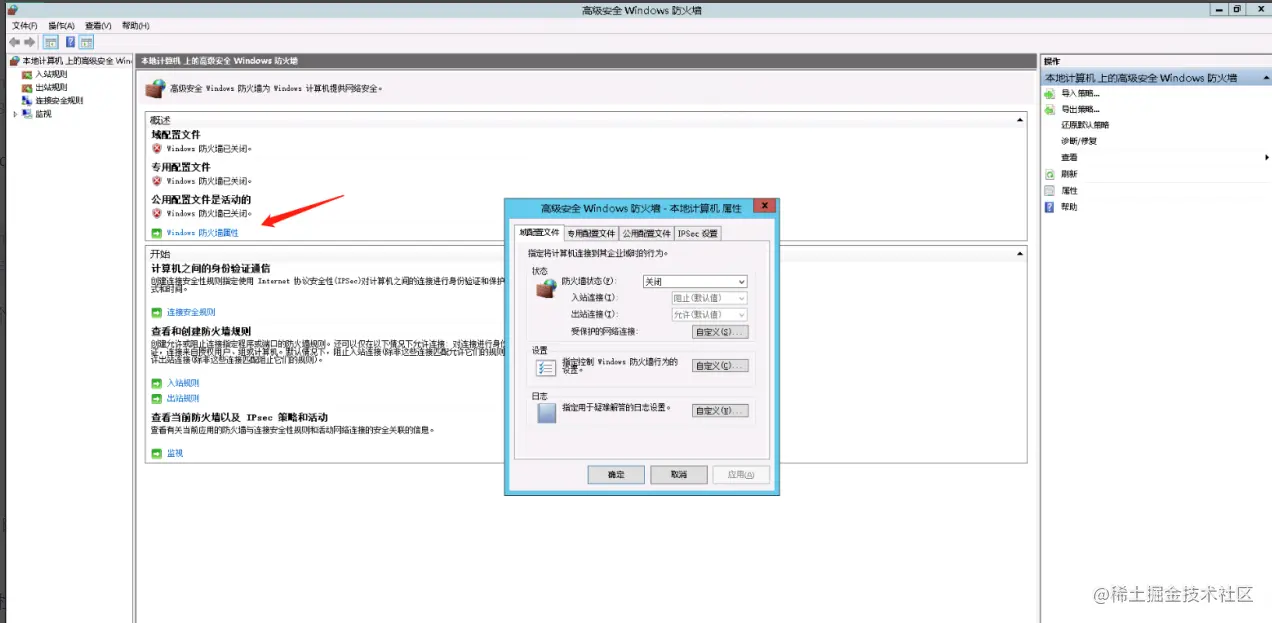Open the 防火墙状态 dropdown showing 关闭
The width and height of the screenshot is (1272, 623).
tap(695, 282)
